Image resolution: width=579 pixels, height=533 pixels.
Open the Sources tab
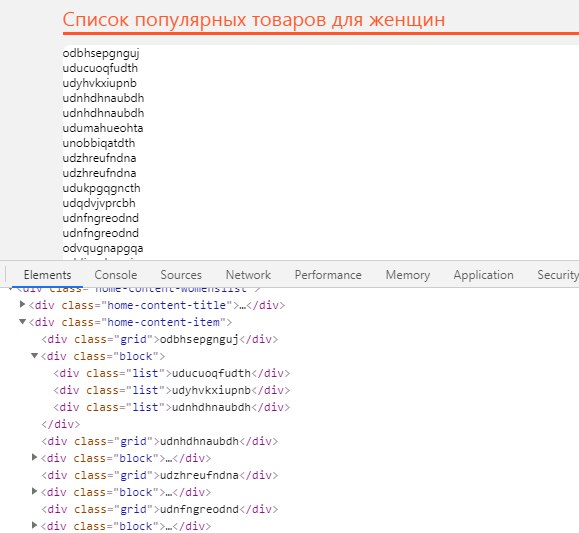pyautogui.click(x=181, y=275)
